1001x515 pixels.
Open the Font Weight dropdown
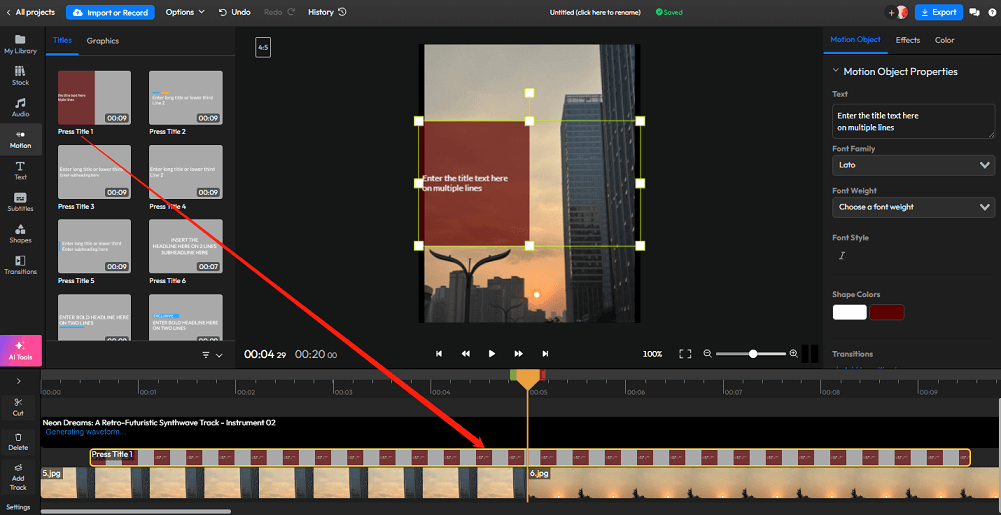pos(913,207)
